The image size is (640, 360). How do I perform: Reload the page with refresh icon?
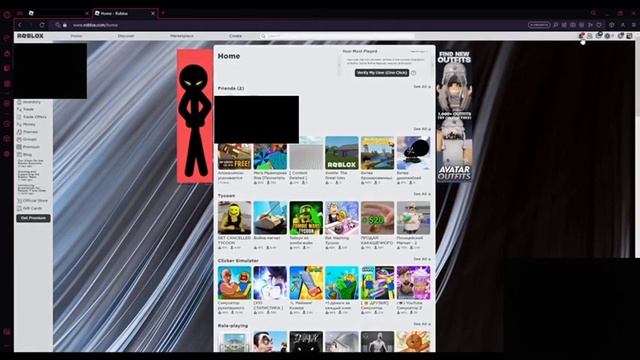(x=42, y=25)
